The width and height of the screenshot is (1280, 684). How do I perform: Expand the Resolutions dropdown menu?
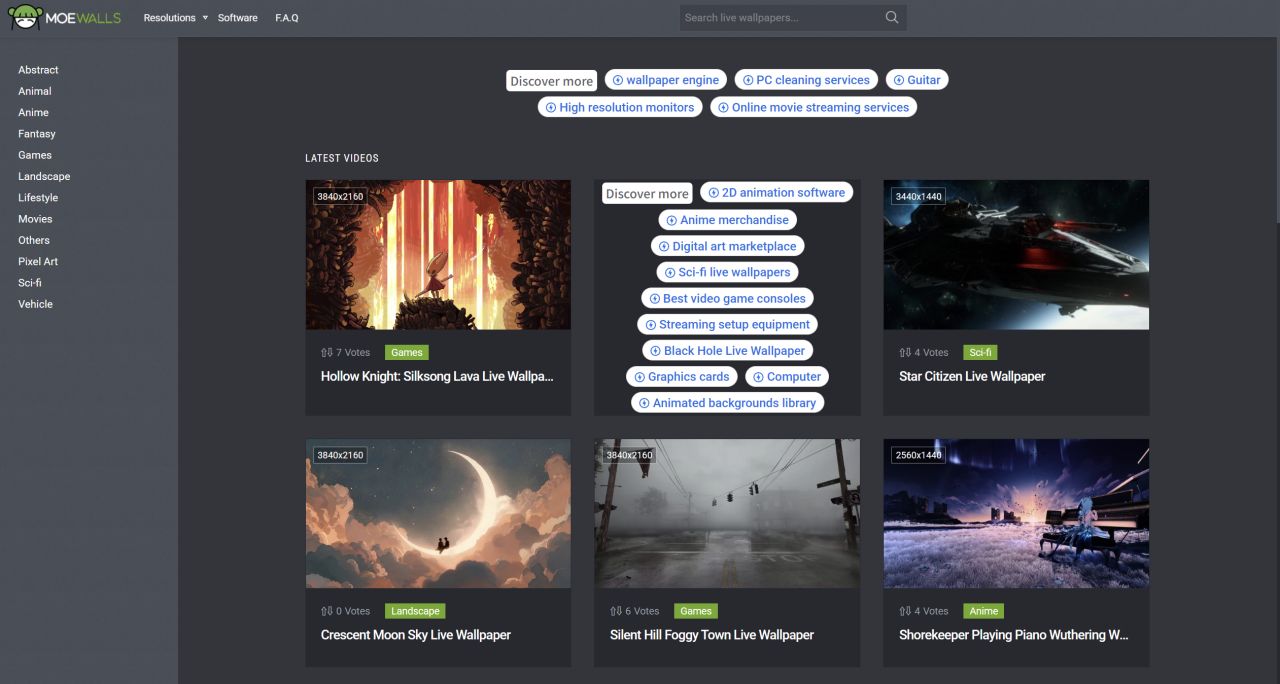pos(175,18)
